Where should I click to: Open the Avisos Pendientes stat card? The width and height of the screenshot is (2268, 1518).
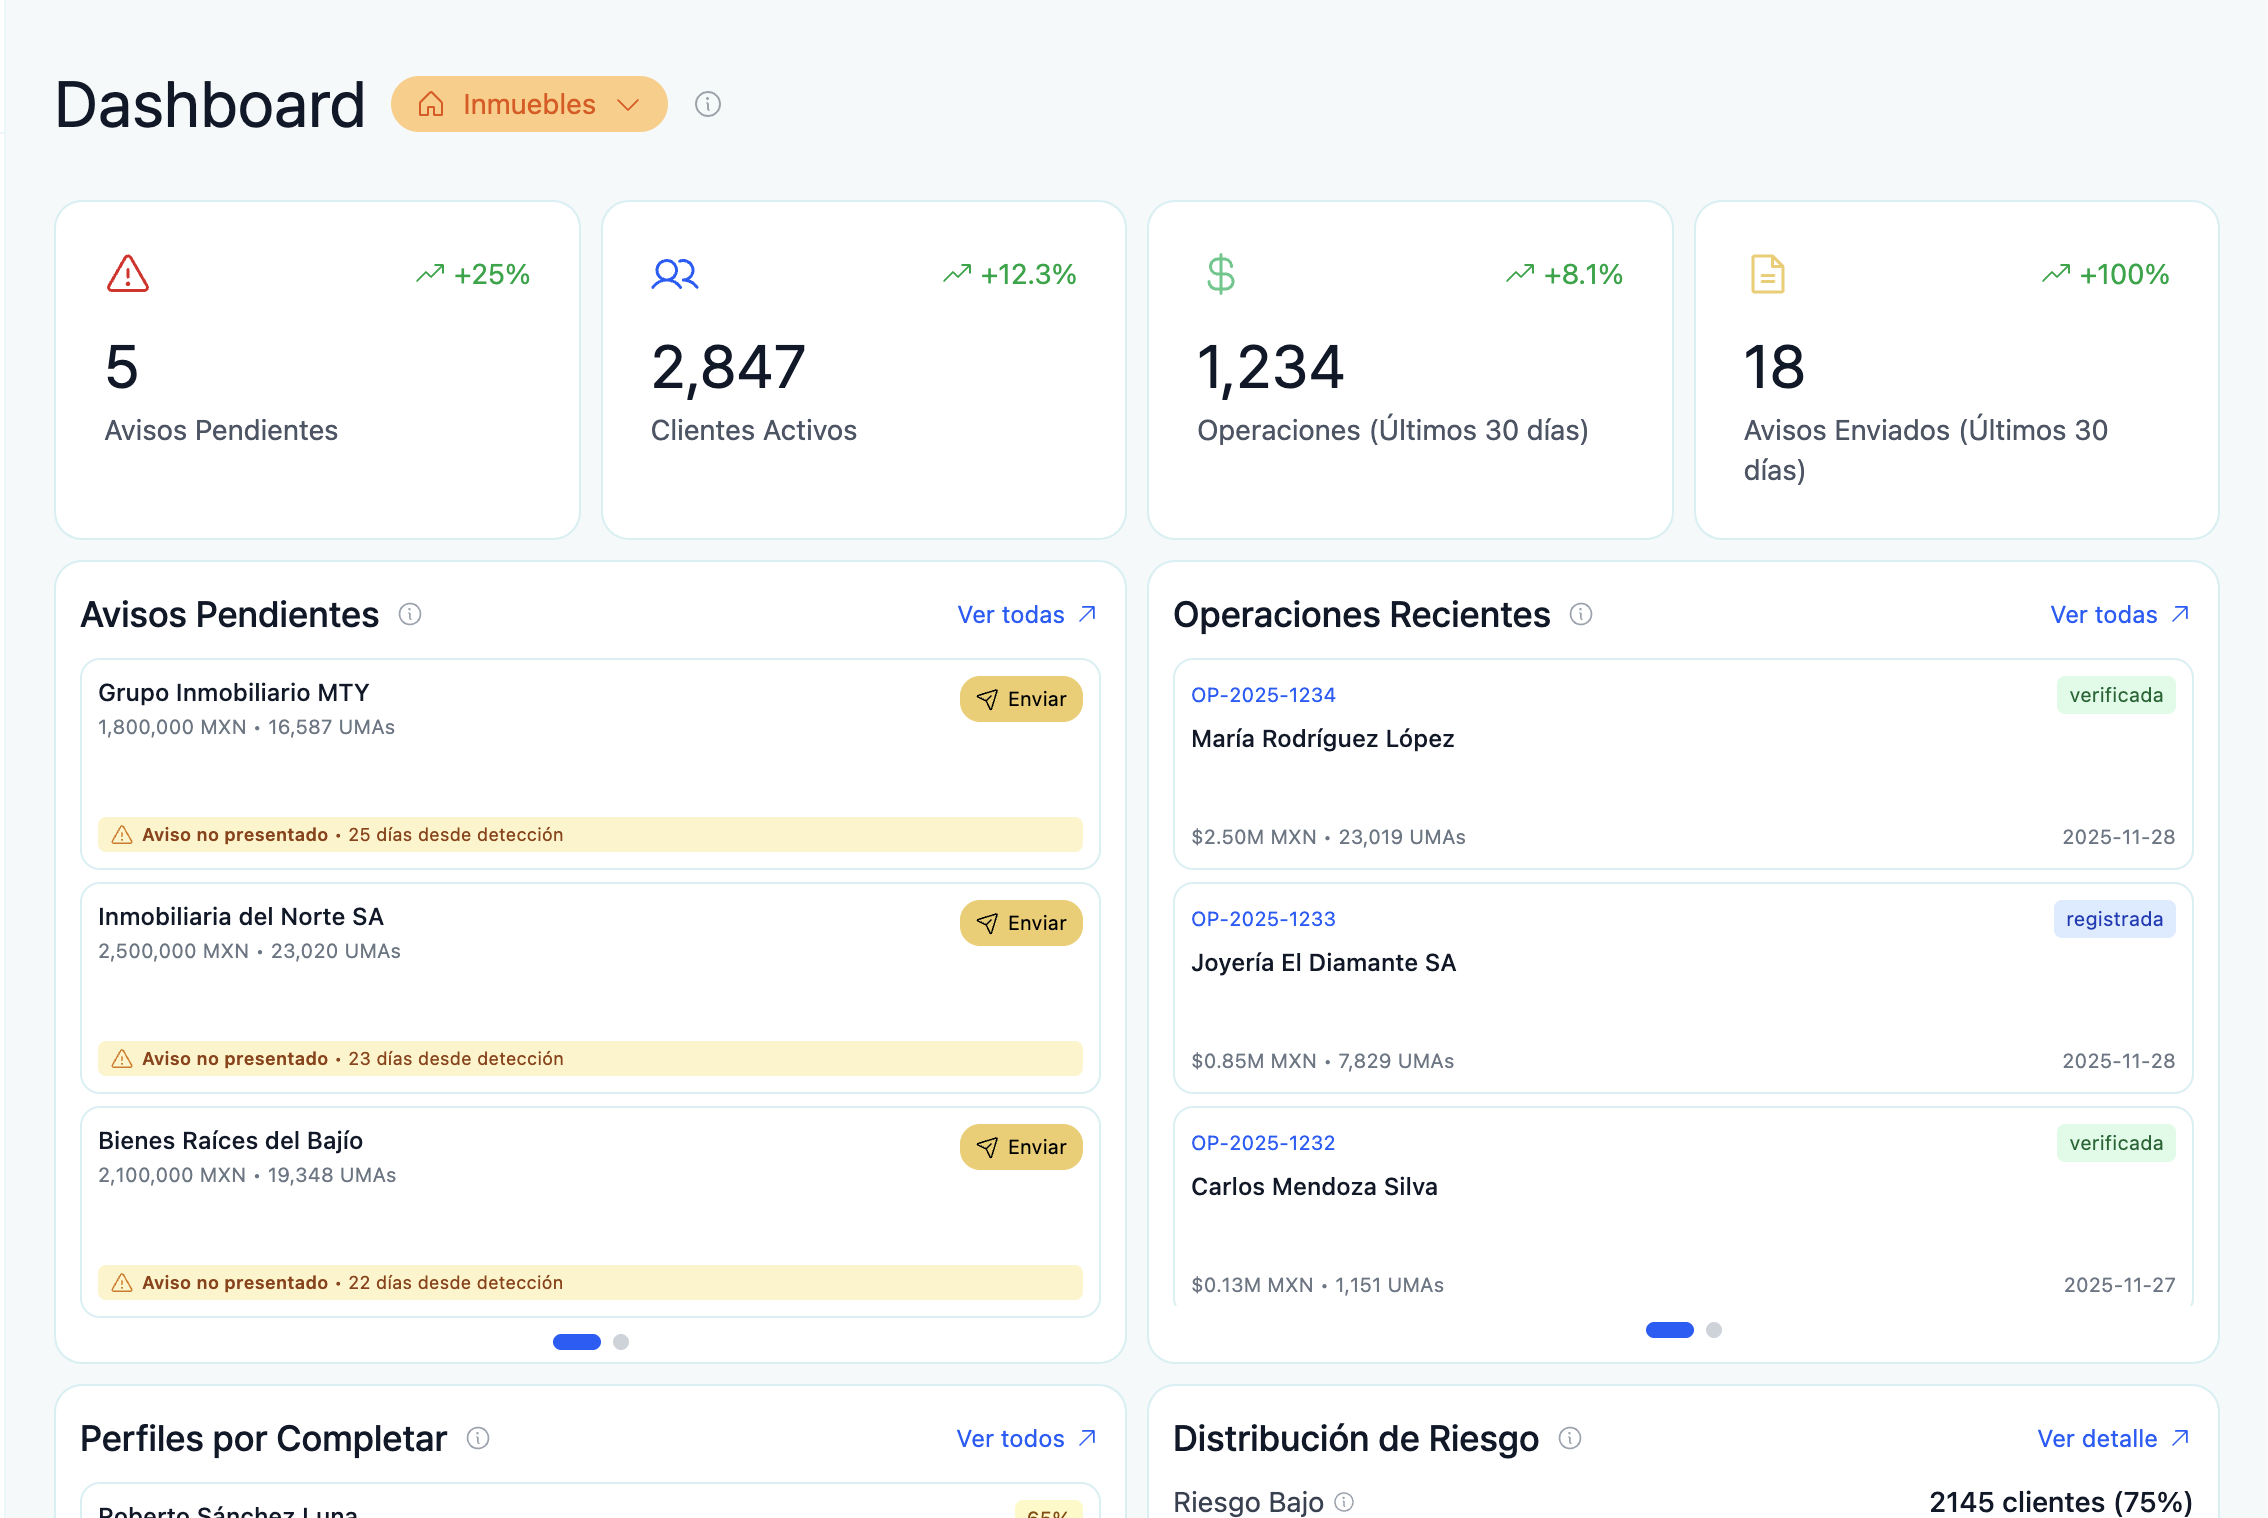click(318, 370)
